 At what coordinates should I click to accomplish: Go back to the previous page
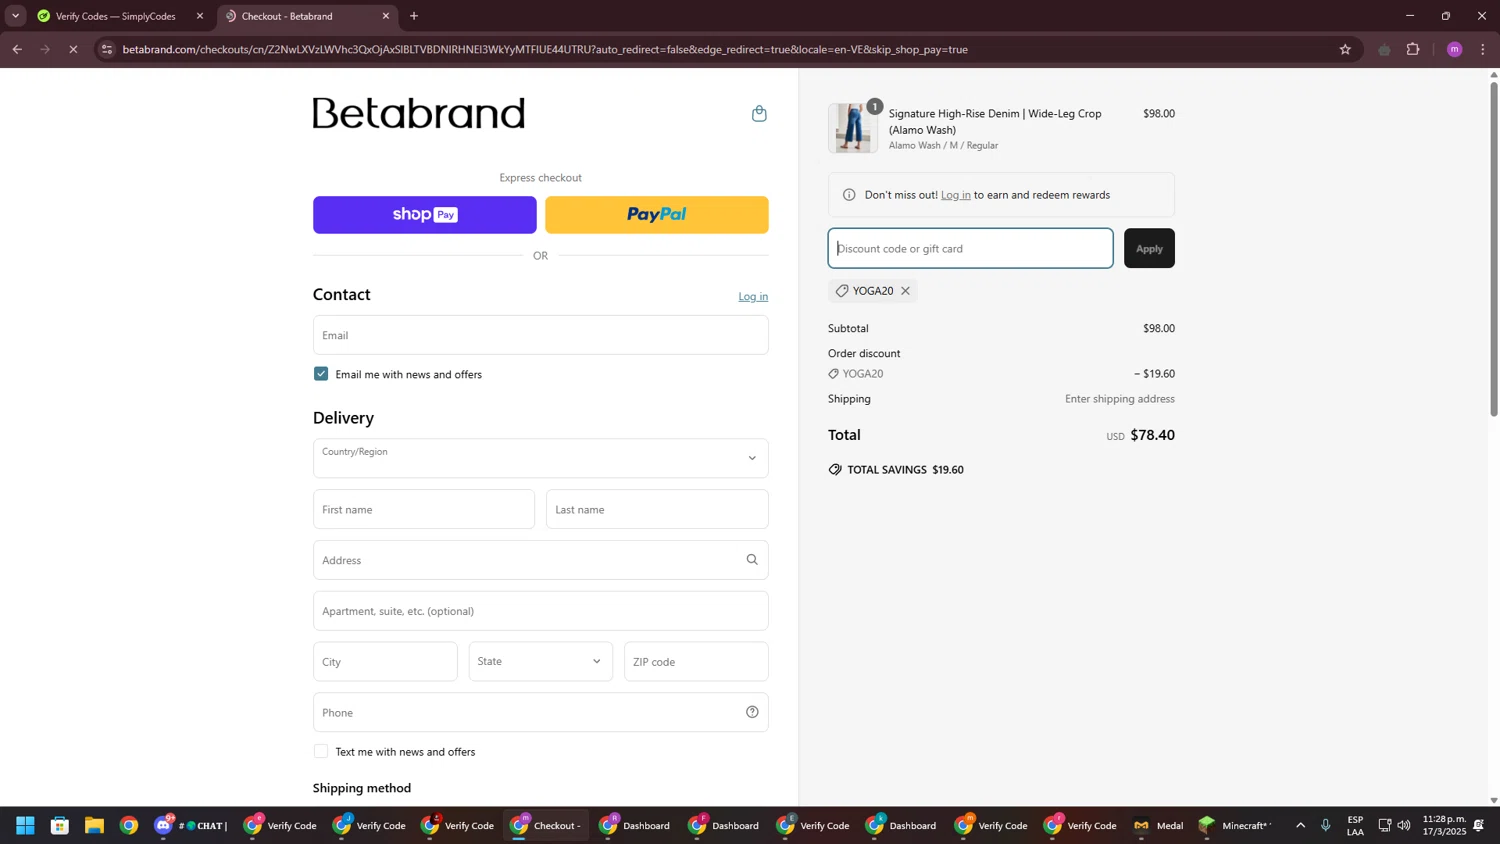(x=17, y=49)
